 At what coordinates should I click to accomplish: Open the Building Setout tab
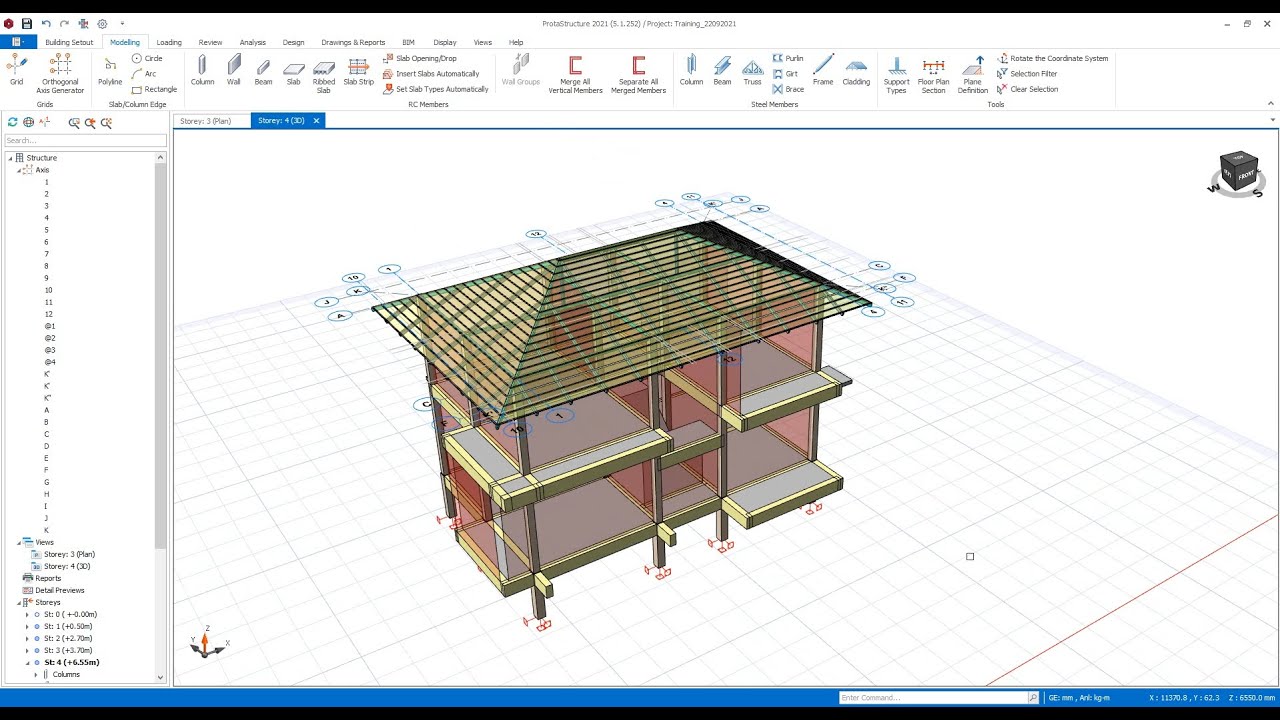[69, 42]
